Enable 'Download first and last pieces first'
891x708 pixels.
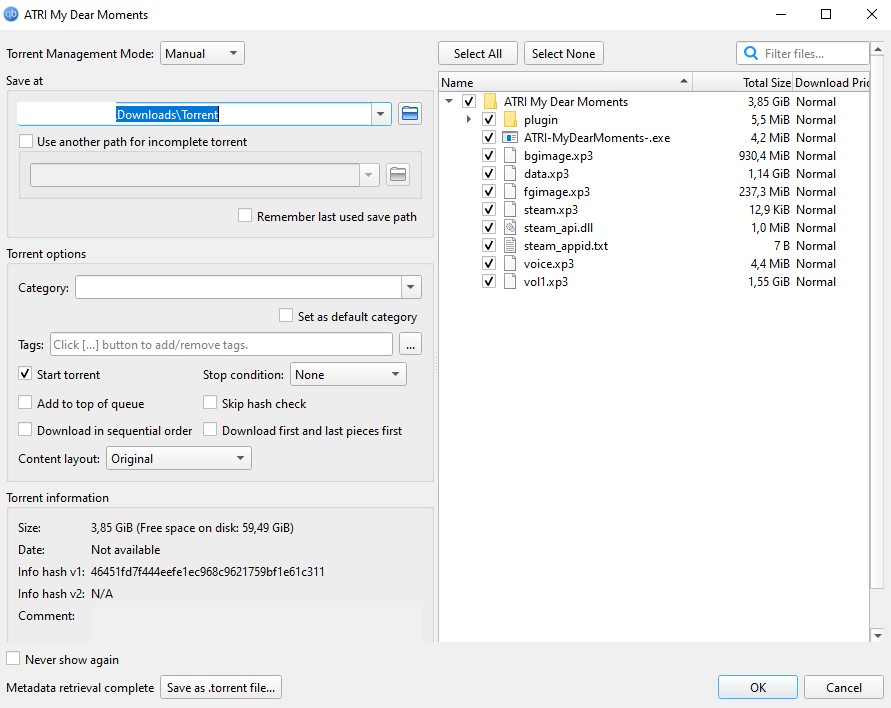click(210, 430)
